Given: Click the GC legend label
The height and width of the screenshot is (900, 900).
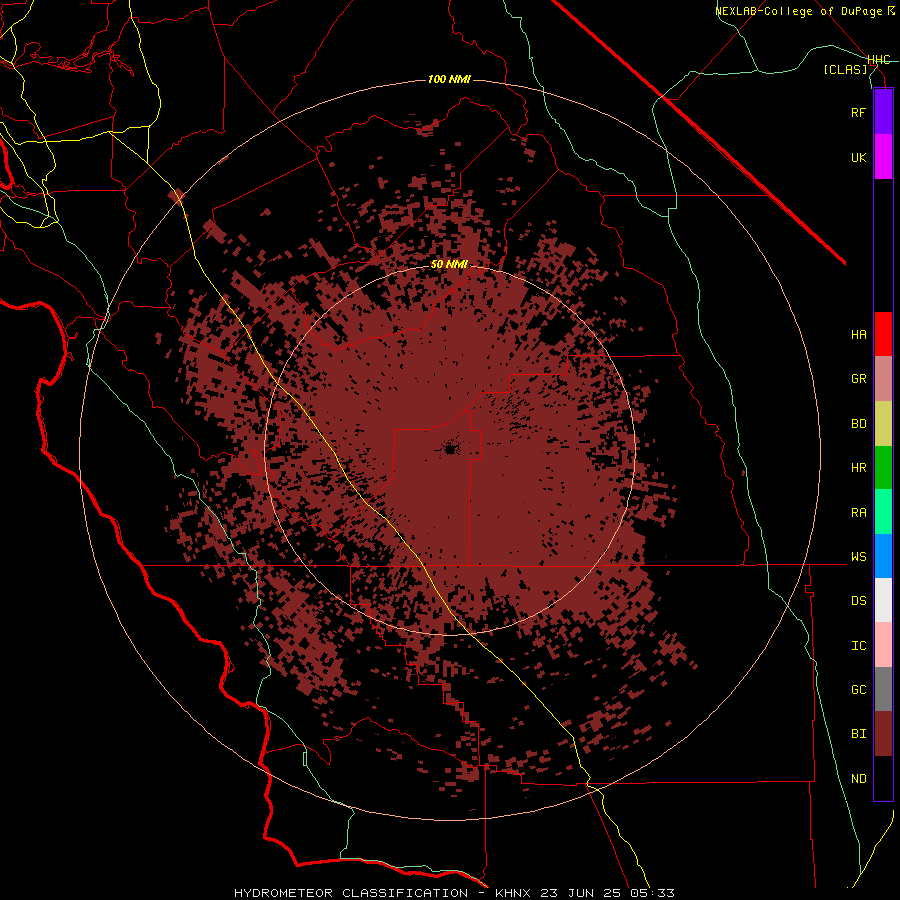Looking at the screenshot, I should [858, 690].
